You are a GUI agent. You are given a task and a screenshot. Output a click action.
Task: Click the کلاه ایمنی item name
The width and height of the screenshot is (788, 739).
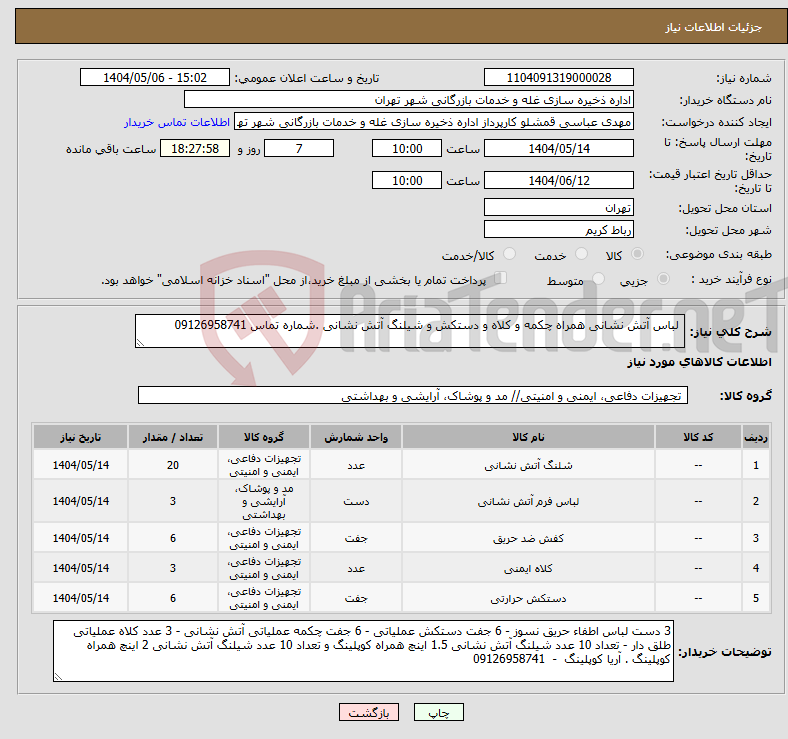point(528,568)
